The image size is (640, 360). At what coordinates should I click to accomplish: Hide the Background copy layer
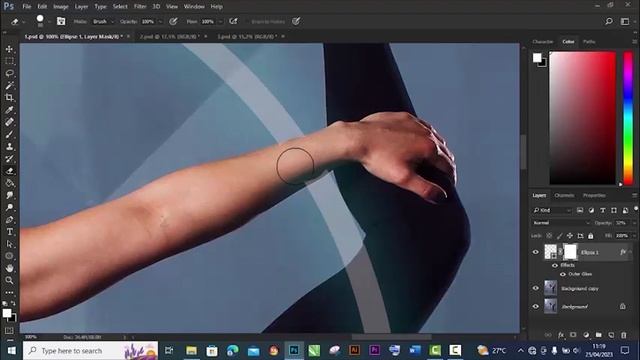point(536,288)
